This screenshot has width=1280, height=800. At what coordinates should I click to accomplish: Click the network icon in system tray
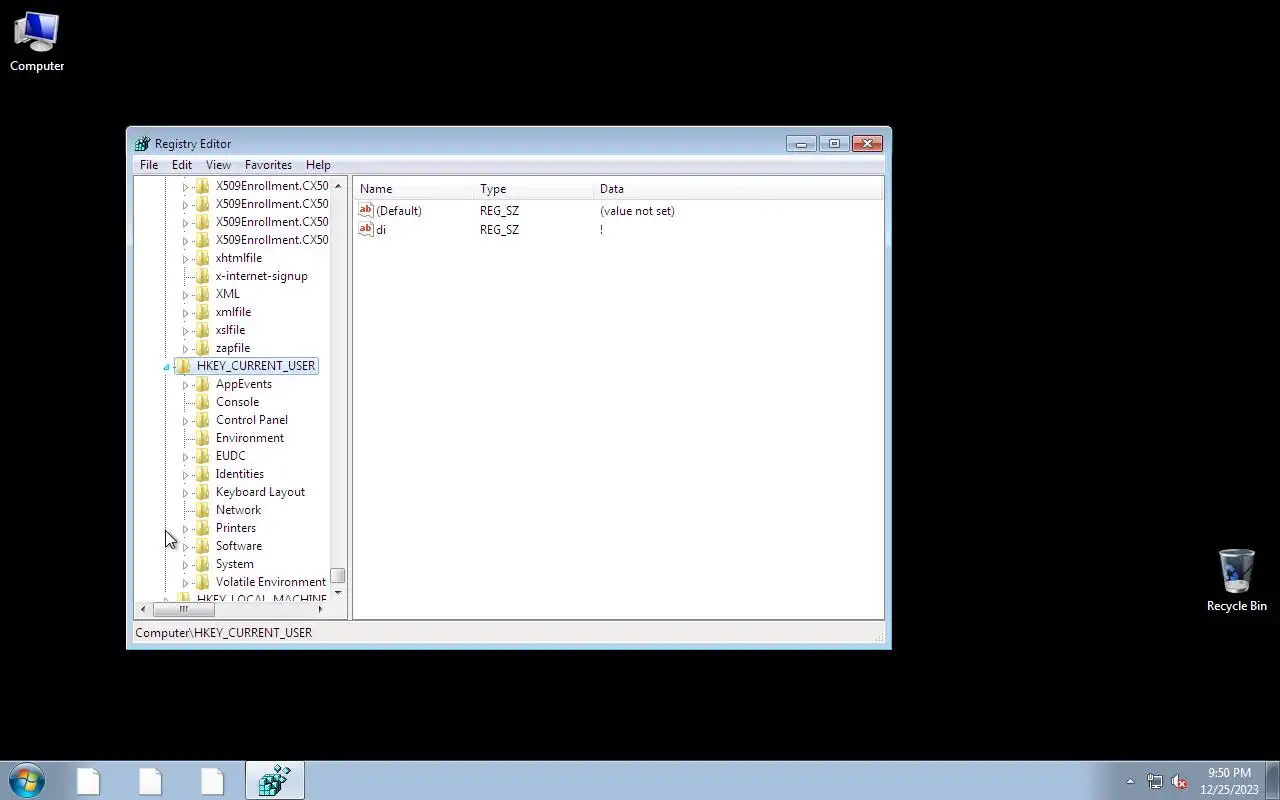tap(1155, 781)
